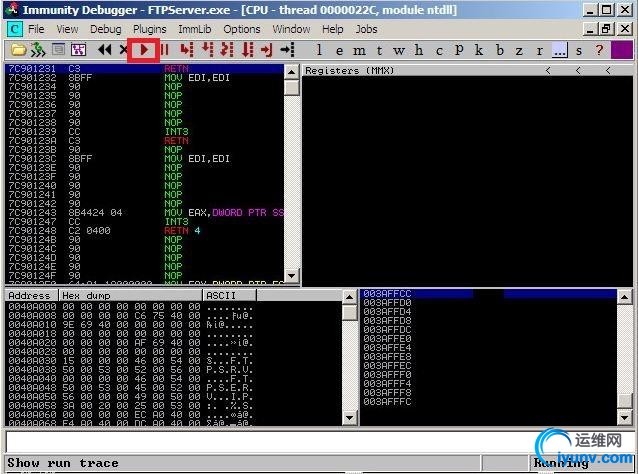Viewport: 638px width, 474px height.
Task: Select line 7C901243 MOV EAX,DWORD PTR
Action: click(x=144, y=212)
